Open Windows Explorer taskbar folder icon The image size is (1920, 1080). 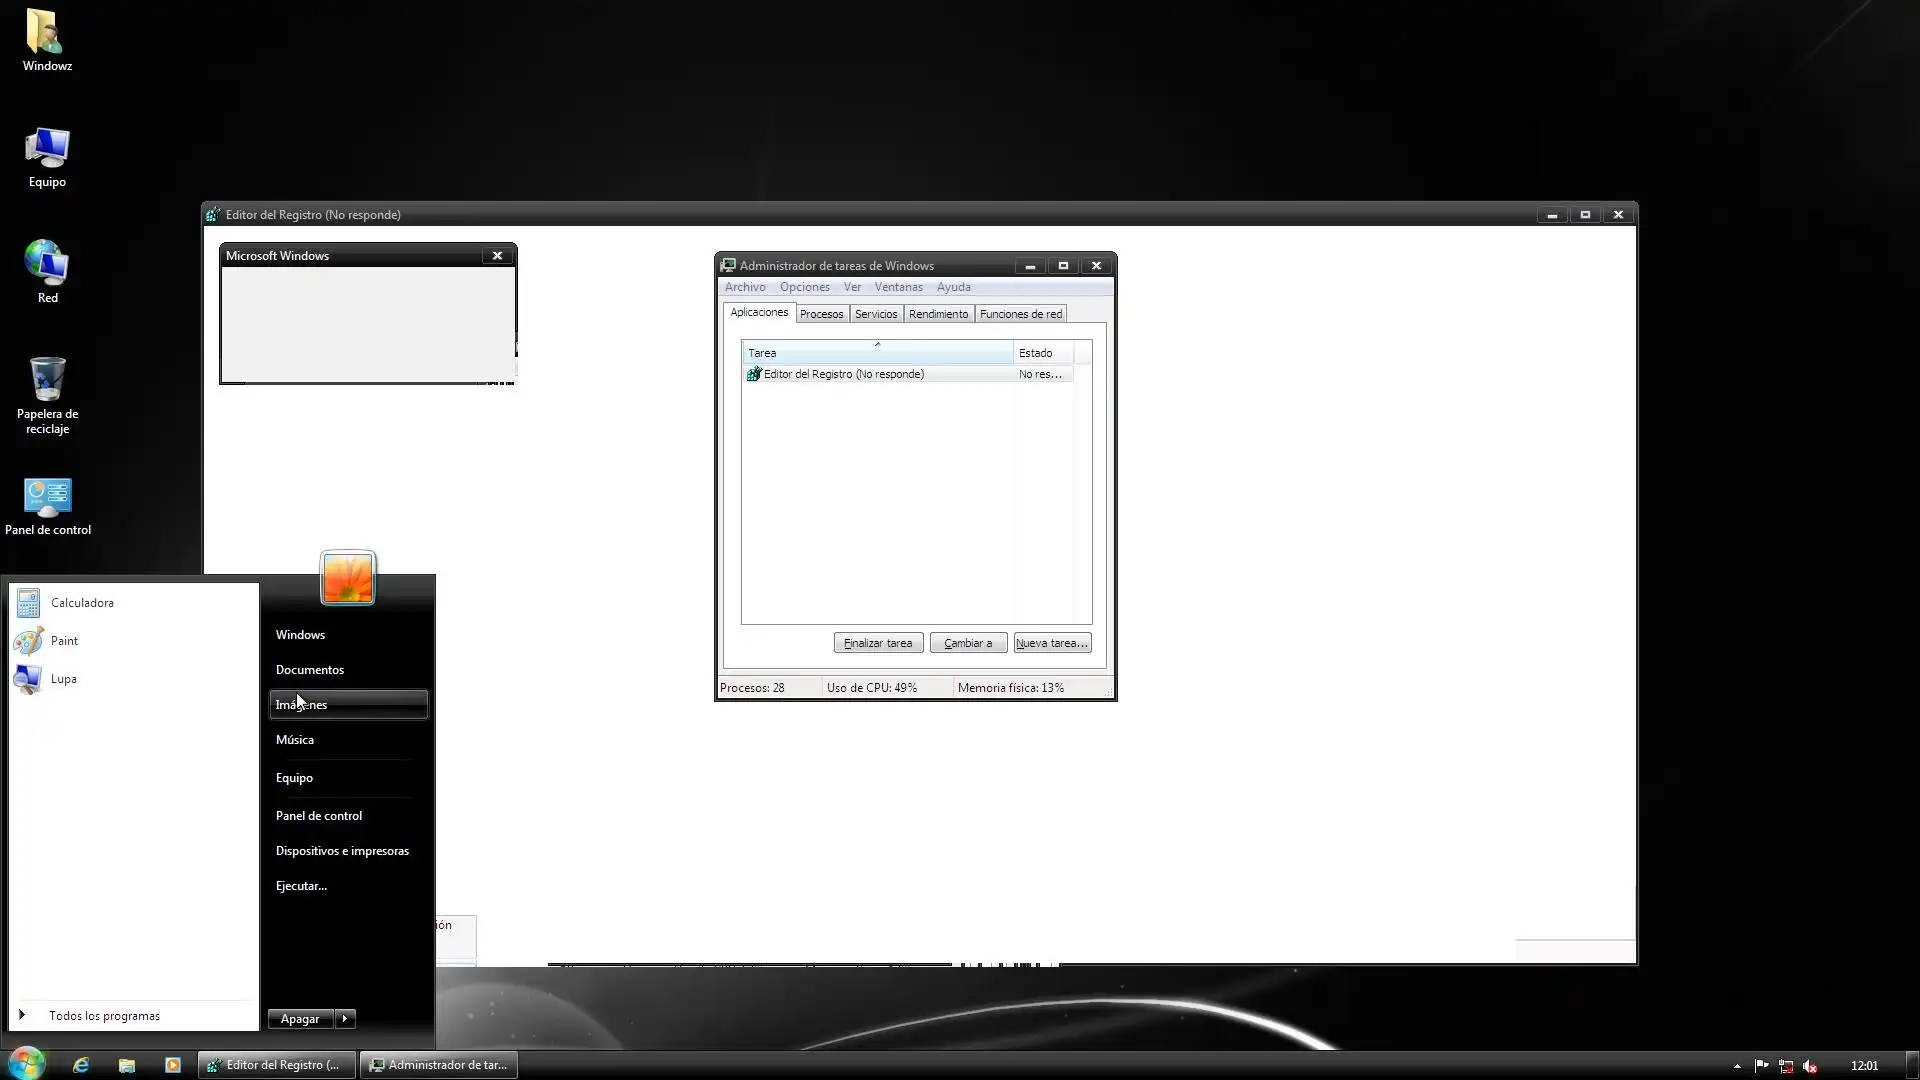pos(127,1065)
